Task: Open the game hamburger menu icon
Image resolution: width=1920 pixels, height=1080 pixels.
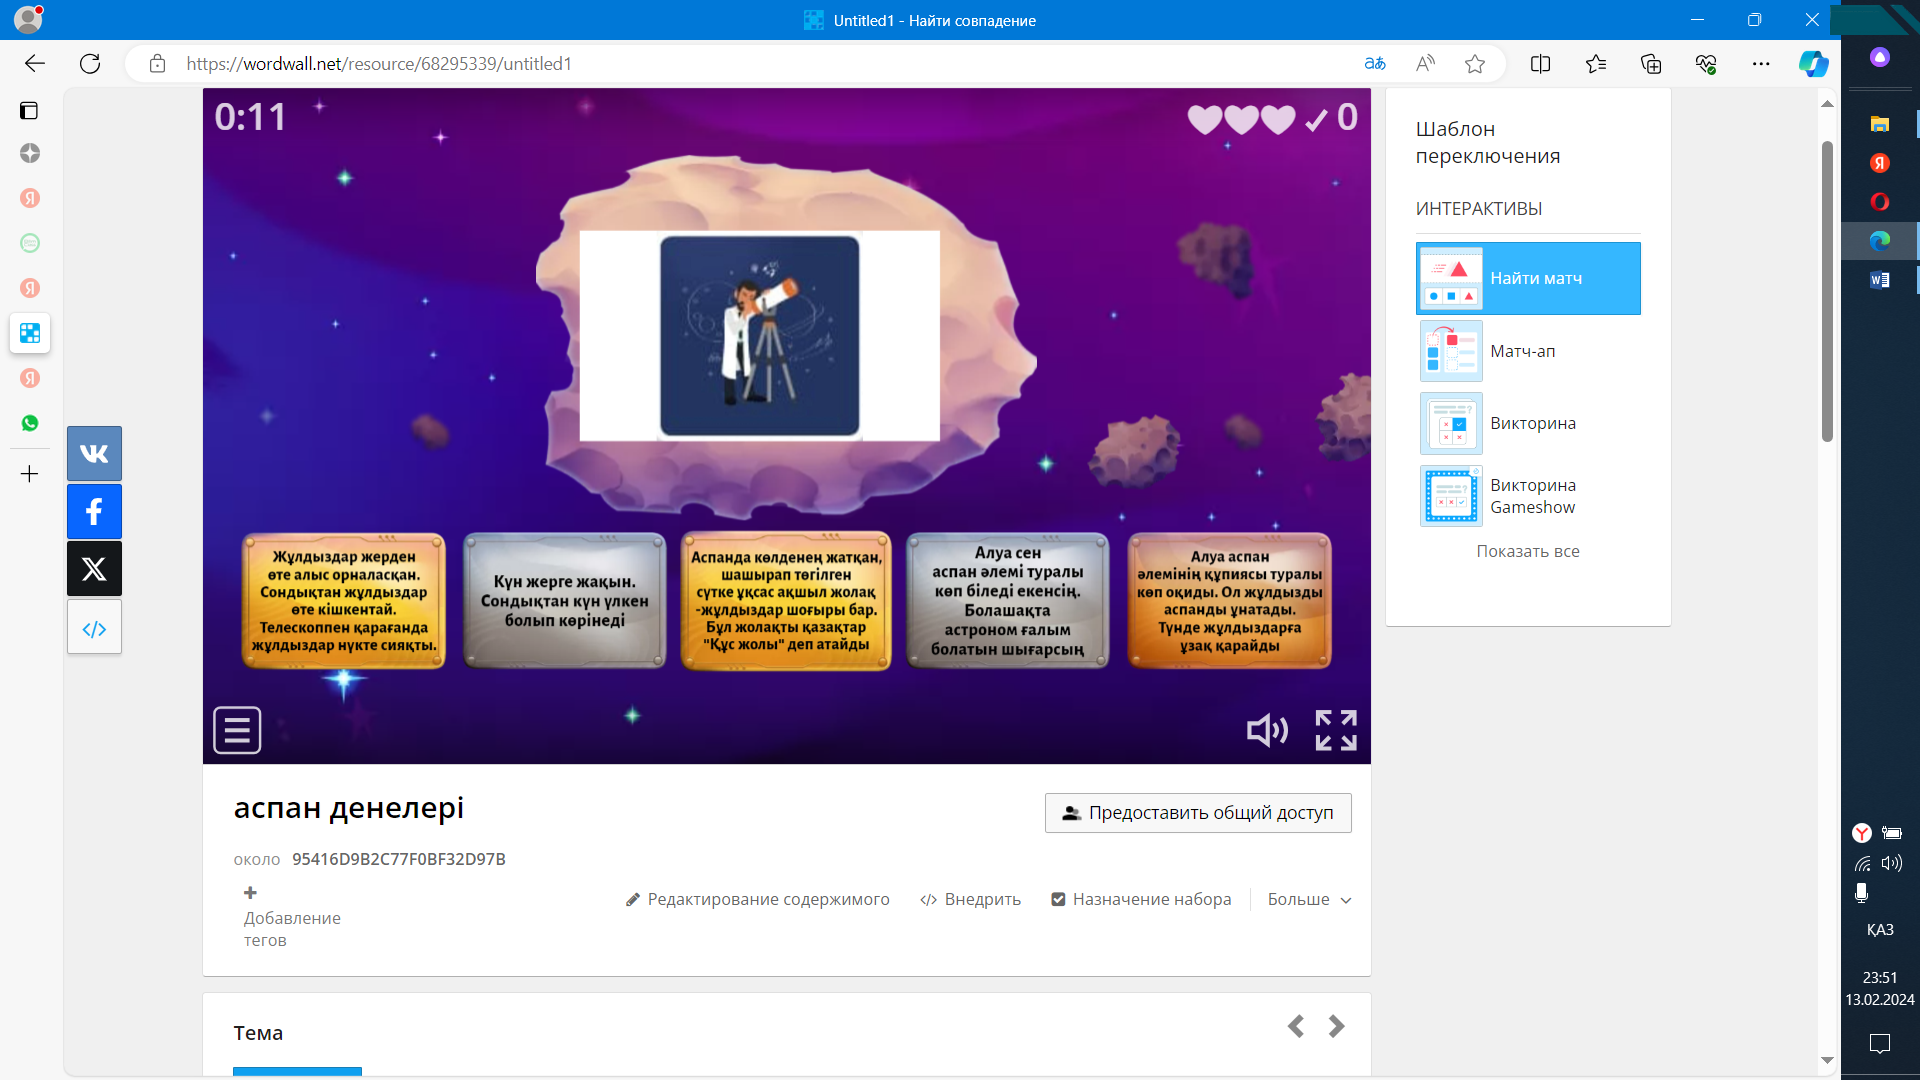Action: point(237,730)
